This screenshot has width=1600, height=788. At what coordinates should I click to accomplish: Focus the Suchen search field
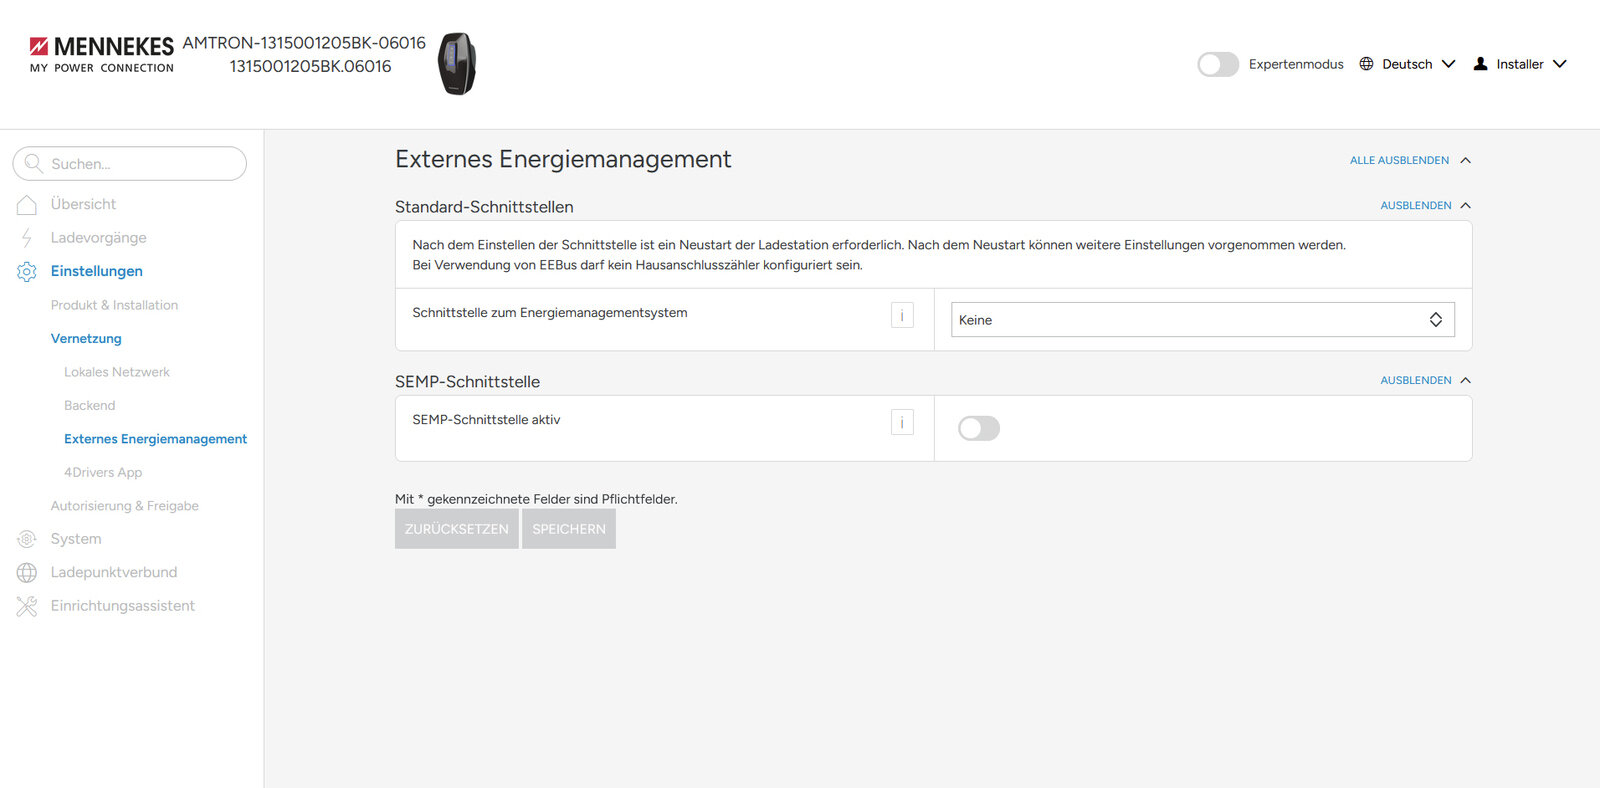(130, 163)
